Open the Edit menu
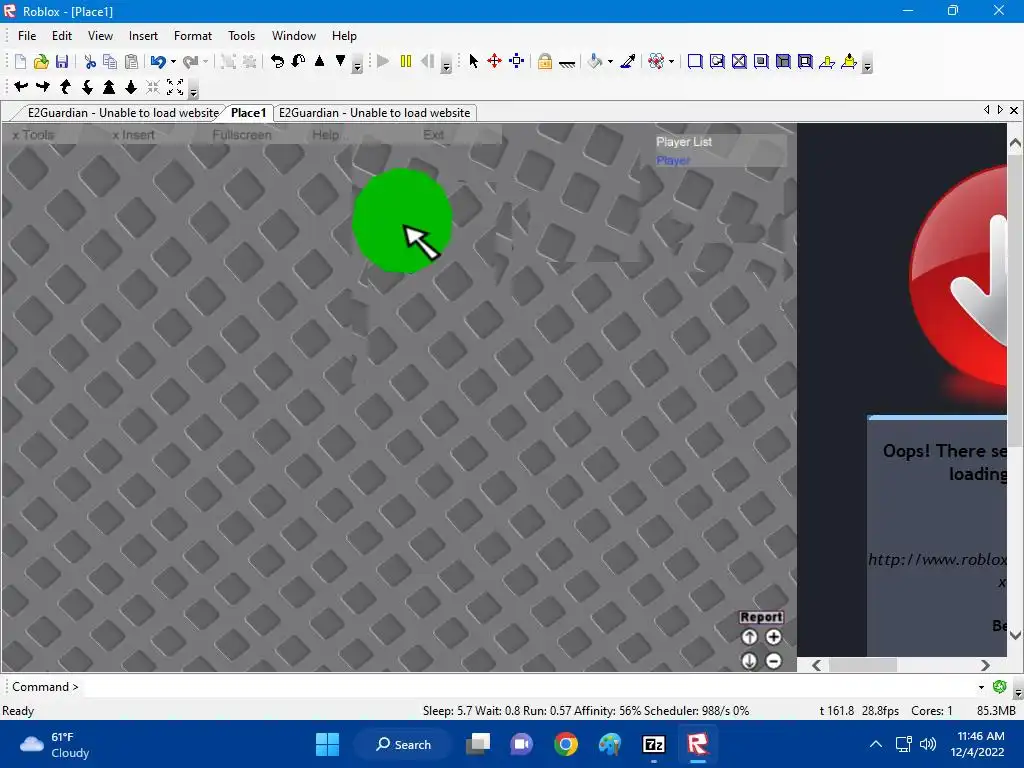 pos(62,36)
